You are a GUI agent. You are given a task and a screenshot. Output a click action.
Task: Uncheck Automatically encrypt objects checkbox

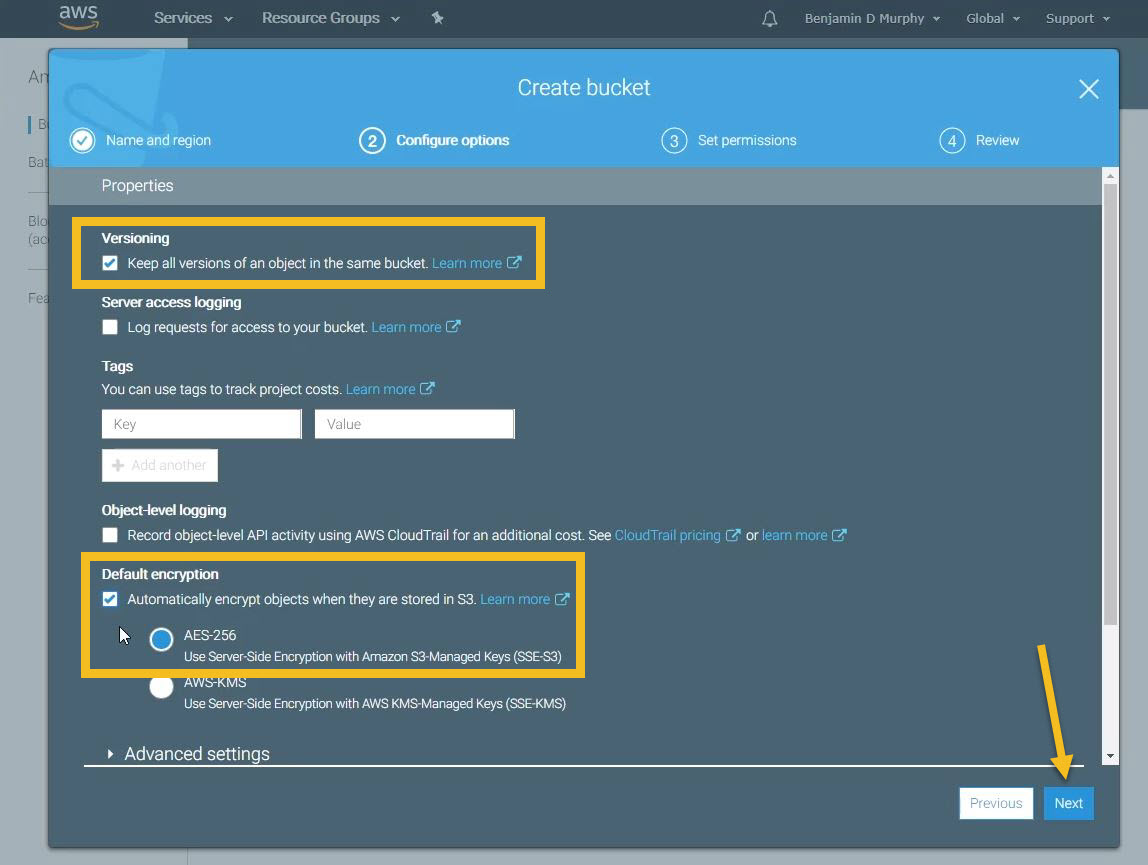click(110, 599)
